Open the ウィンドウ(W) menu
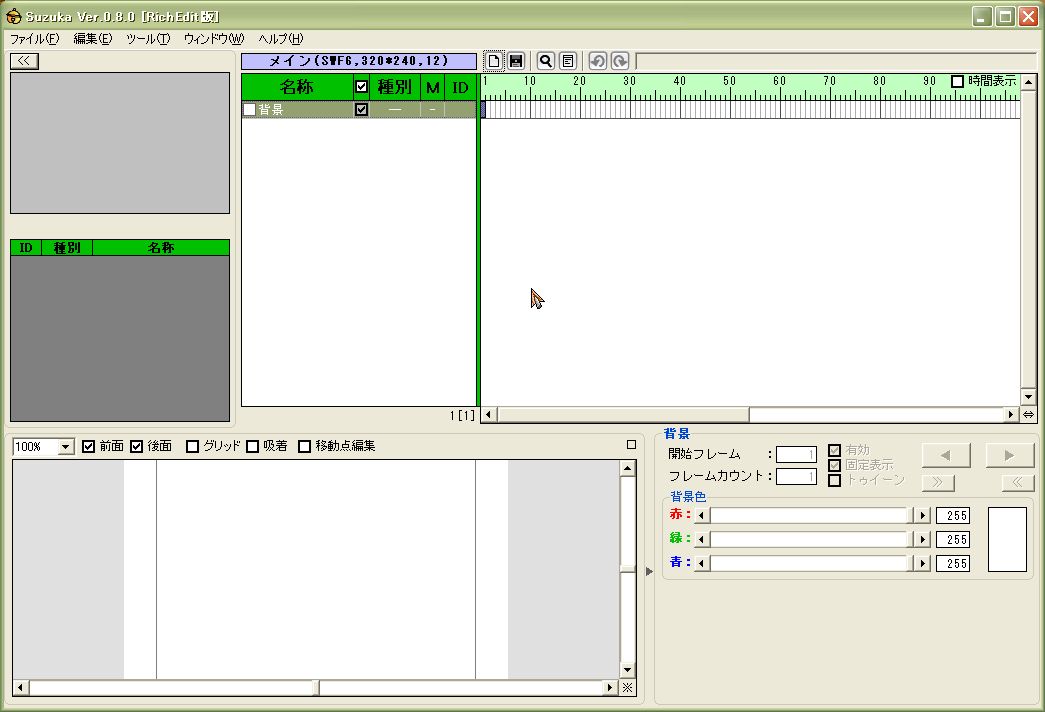Image resolution: width=1045 pixels, height=712 pixels. click(214, 39)
